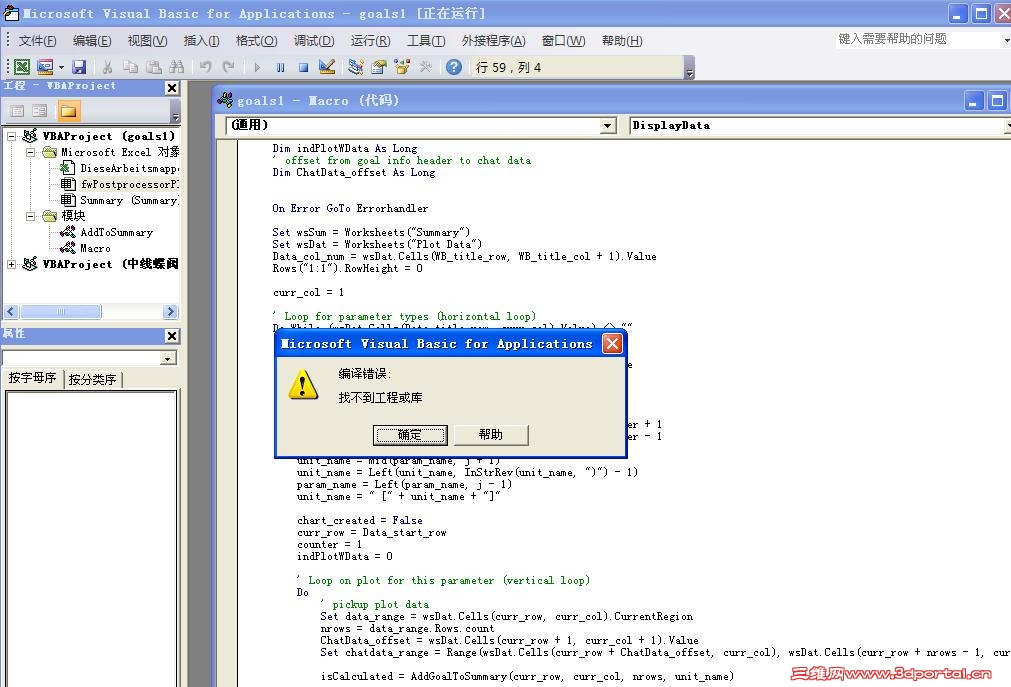This screenshot has width=1011, height=687.
Task: Open Properties Window toolbar icon
Action: tap(378, 66)
